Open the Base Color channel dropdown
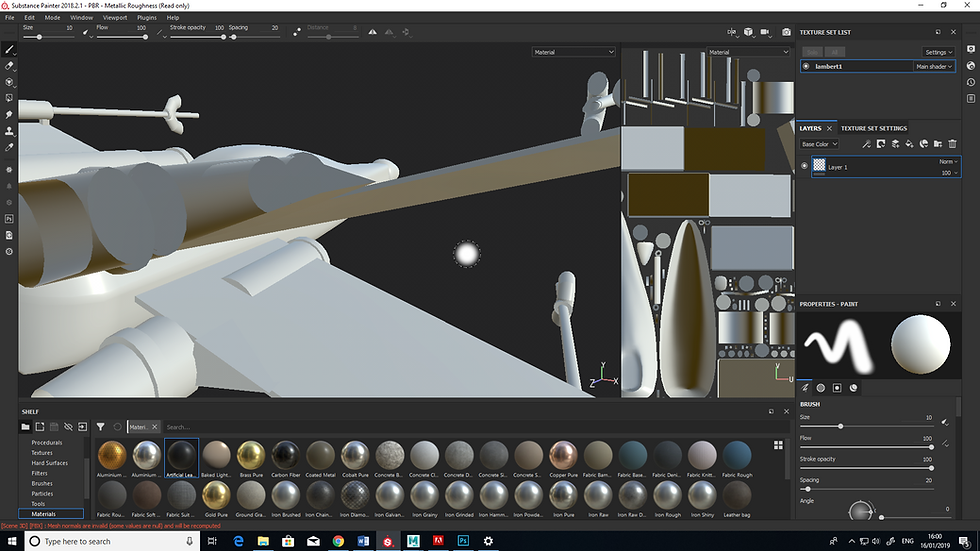 [819, 144]
